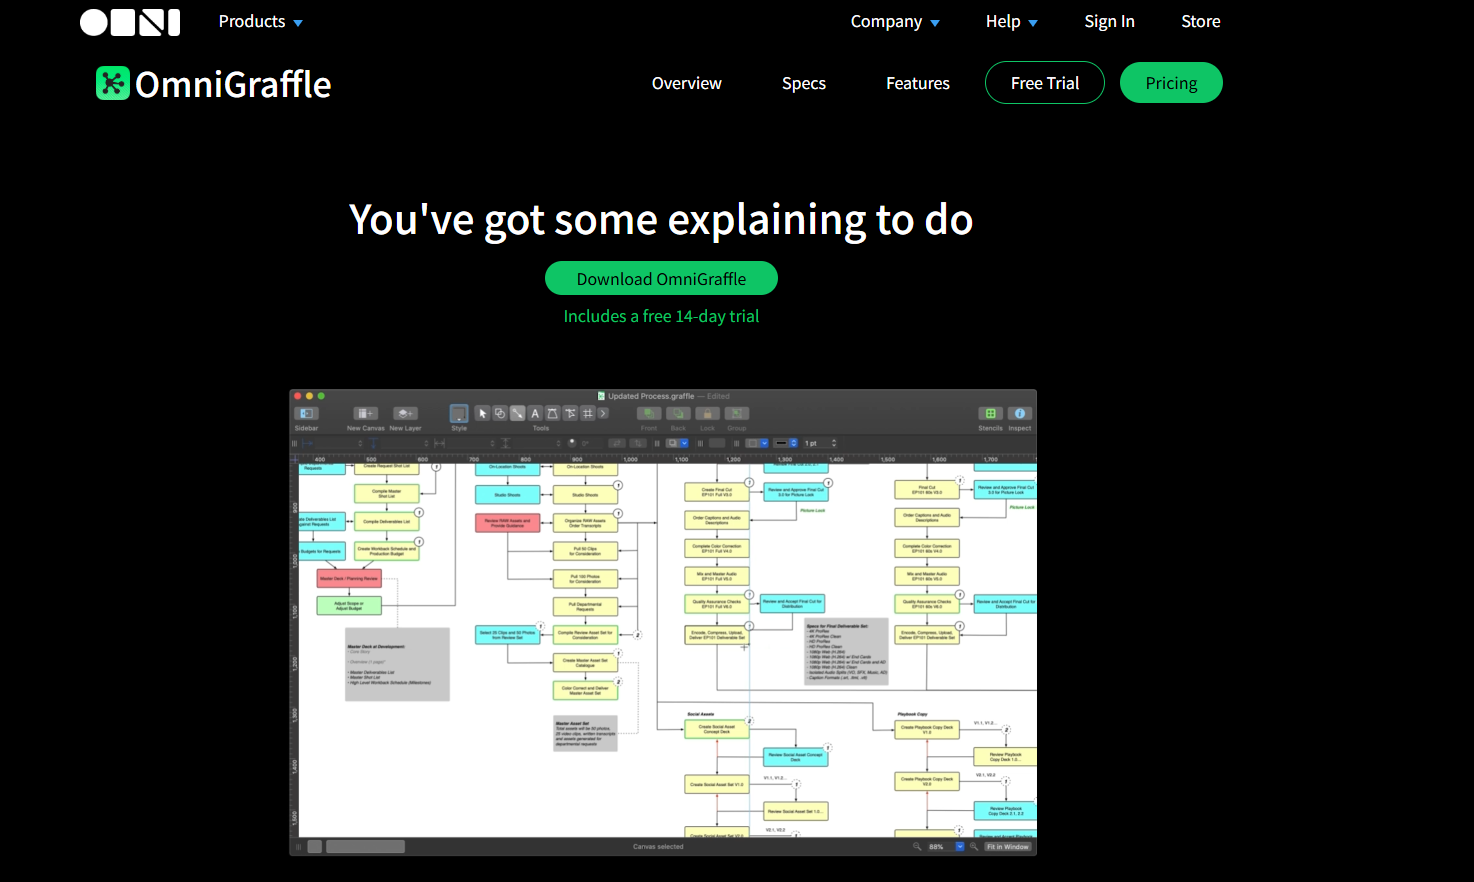Click the 'You've got some explaining to do' heading
1474x882 pixels.
point(661,220)
